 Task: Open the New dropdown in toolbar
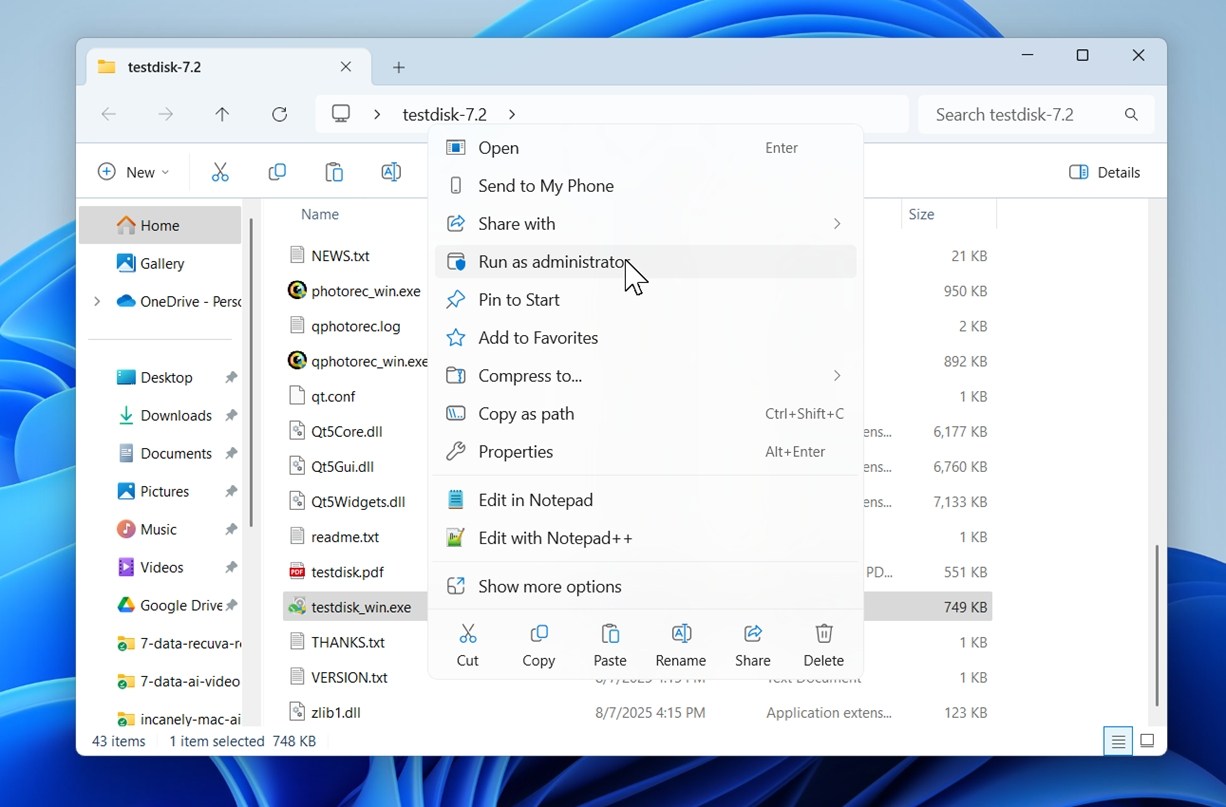click(x=133, y=172)
